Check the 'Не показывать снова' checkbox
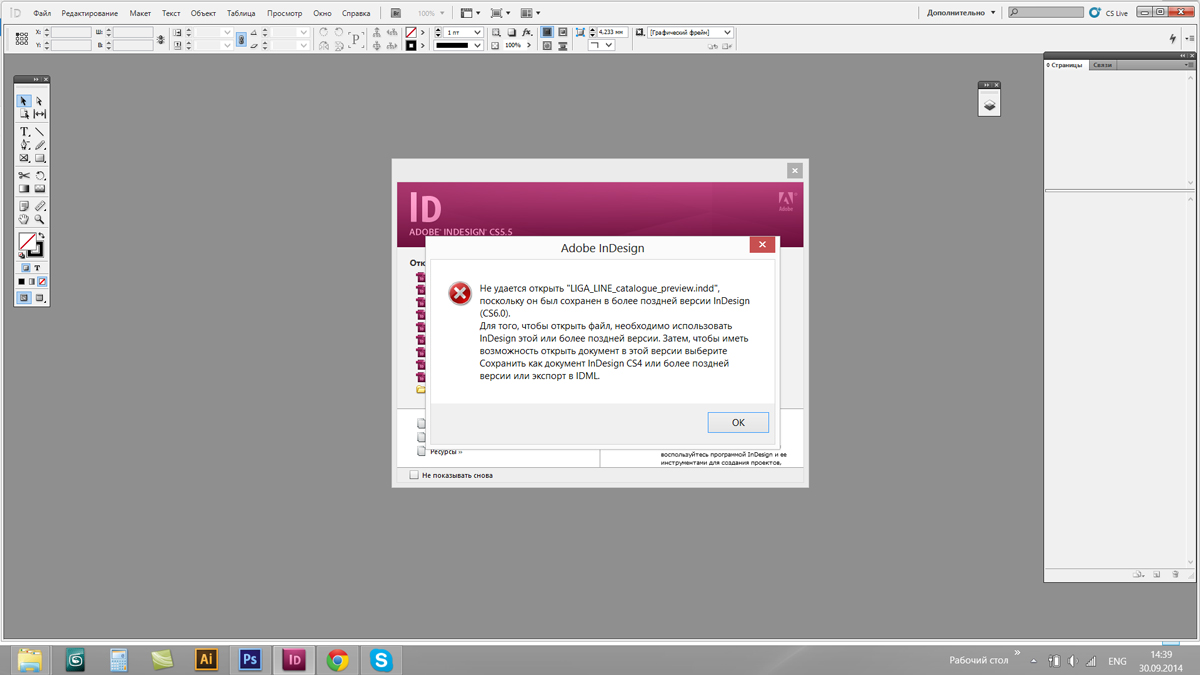 pyautogui.click(x=414, y=475)
